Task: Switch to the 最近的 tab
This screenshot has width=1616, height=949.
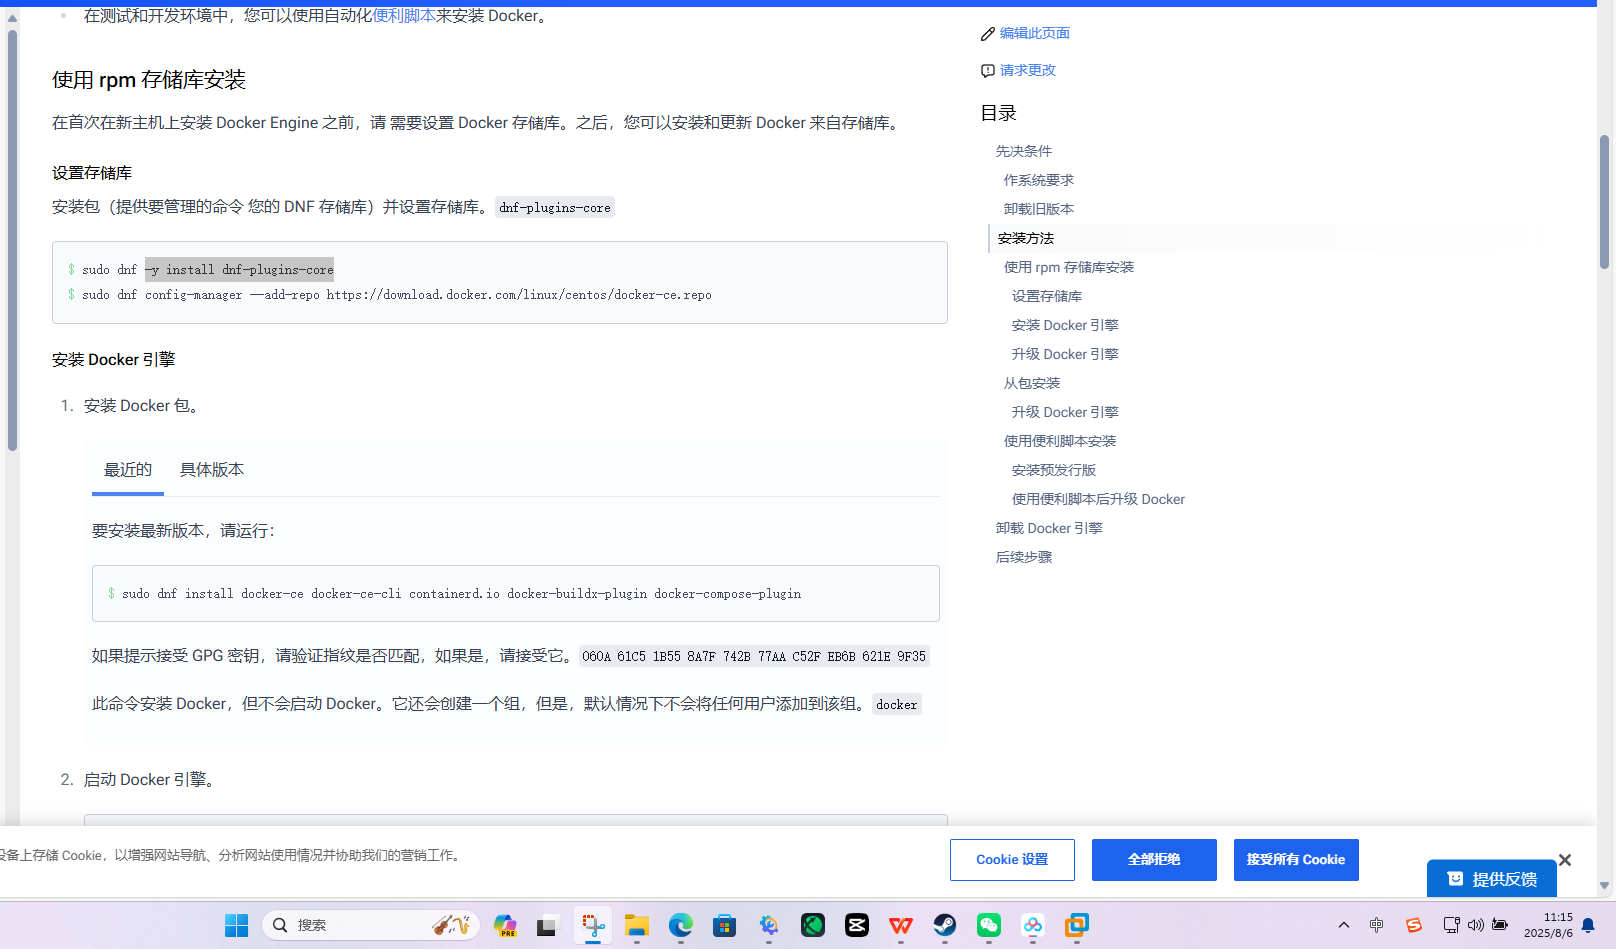Action: (128, 470)
